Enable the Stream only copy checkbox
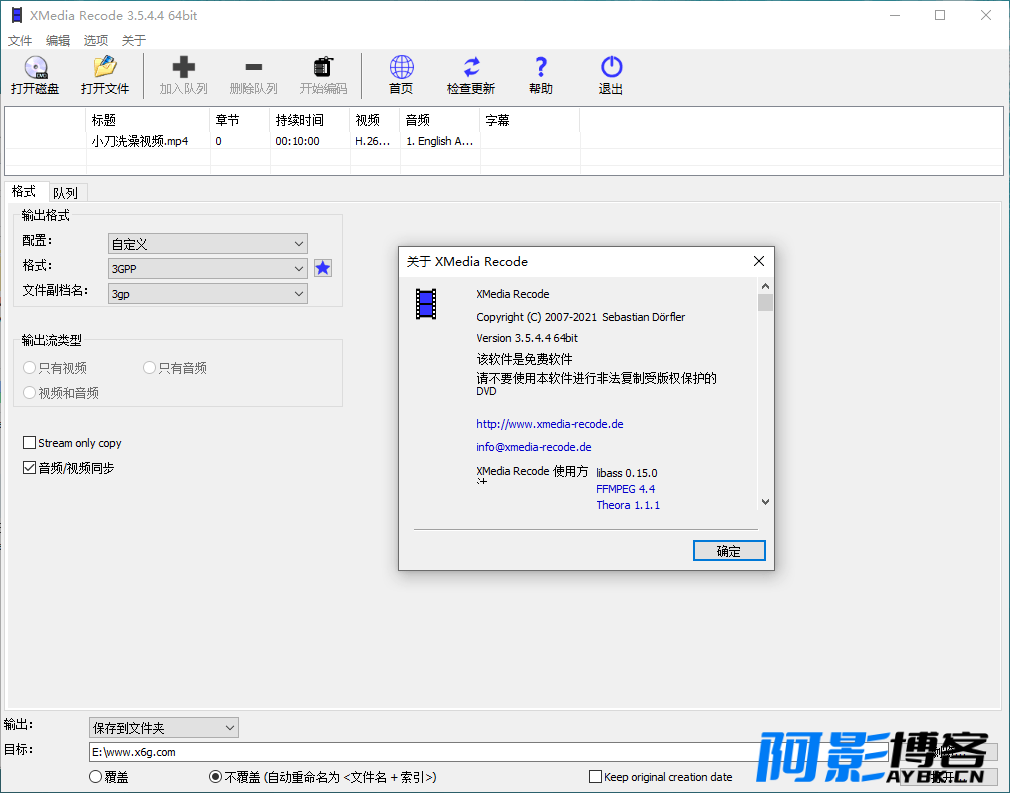 (29, 443)
